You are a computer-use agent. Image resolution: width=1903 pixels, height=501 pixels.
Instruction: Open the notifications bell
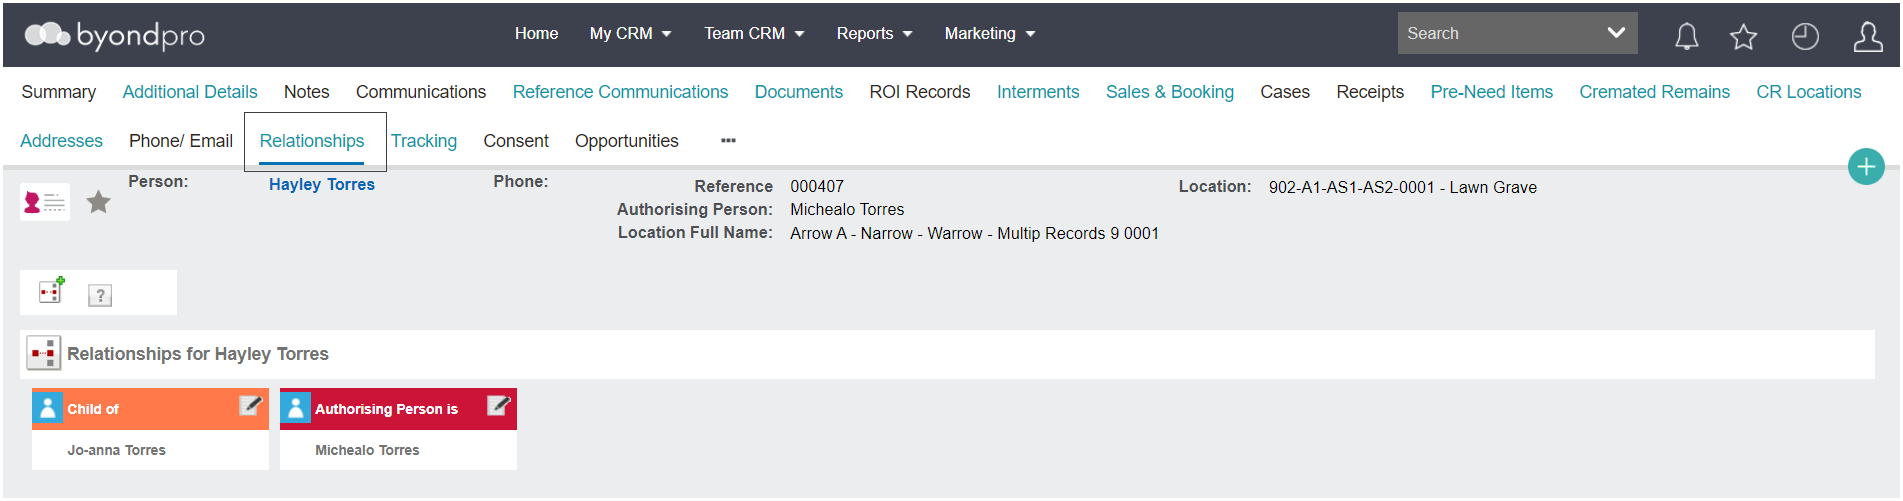pyautogui.click(x=1687, y=37)
